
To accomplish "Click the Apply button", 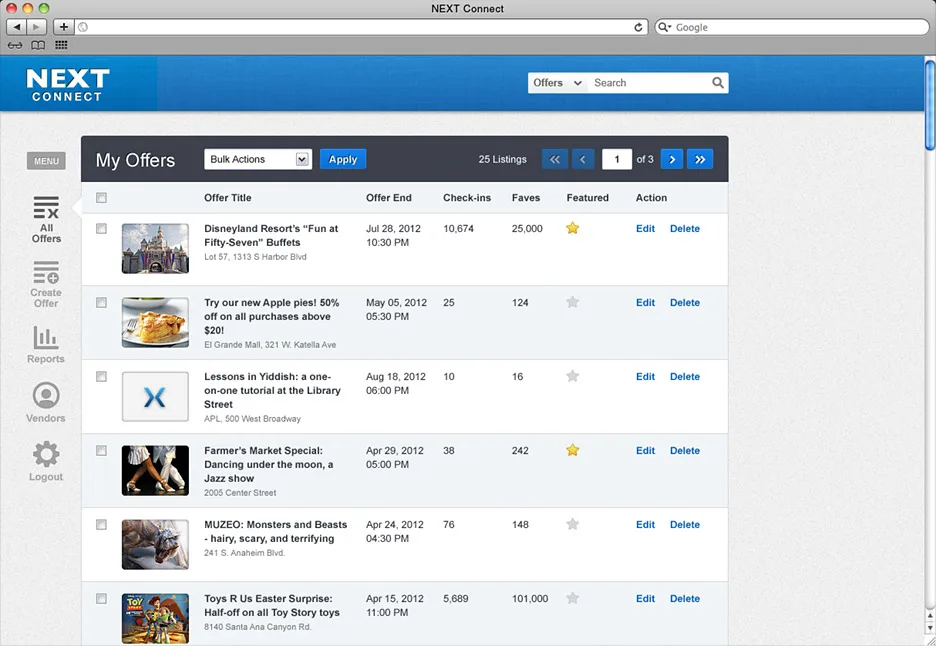I will pyautogui.click(x=343, y=159).
